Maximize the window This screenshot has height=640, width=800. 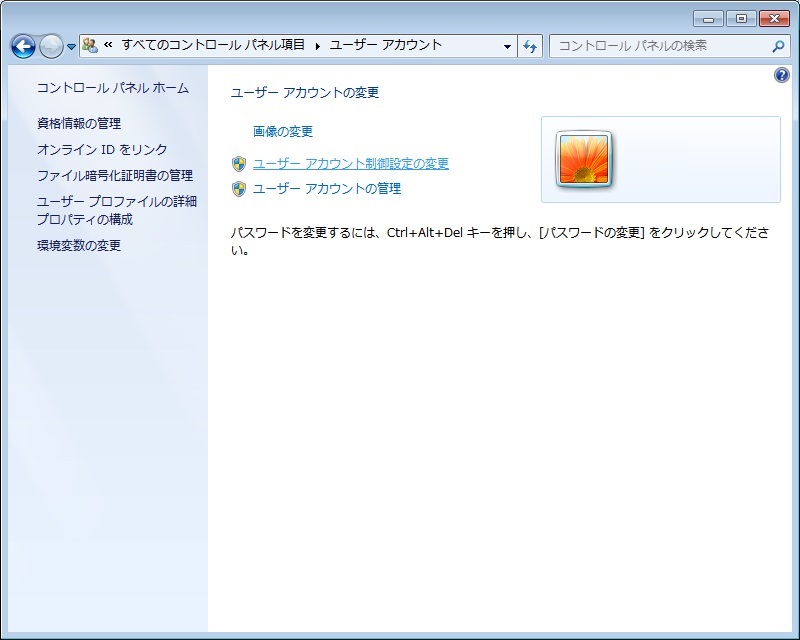[741, 19]
